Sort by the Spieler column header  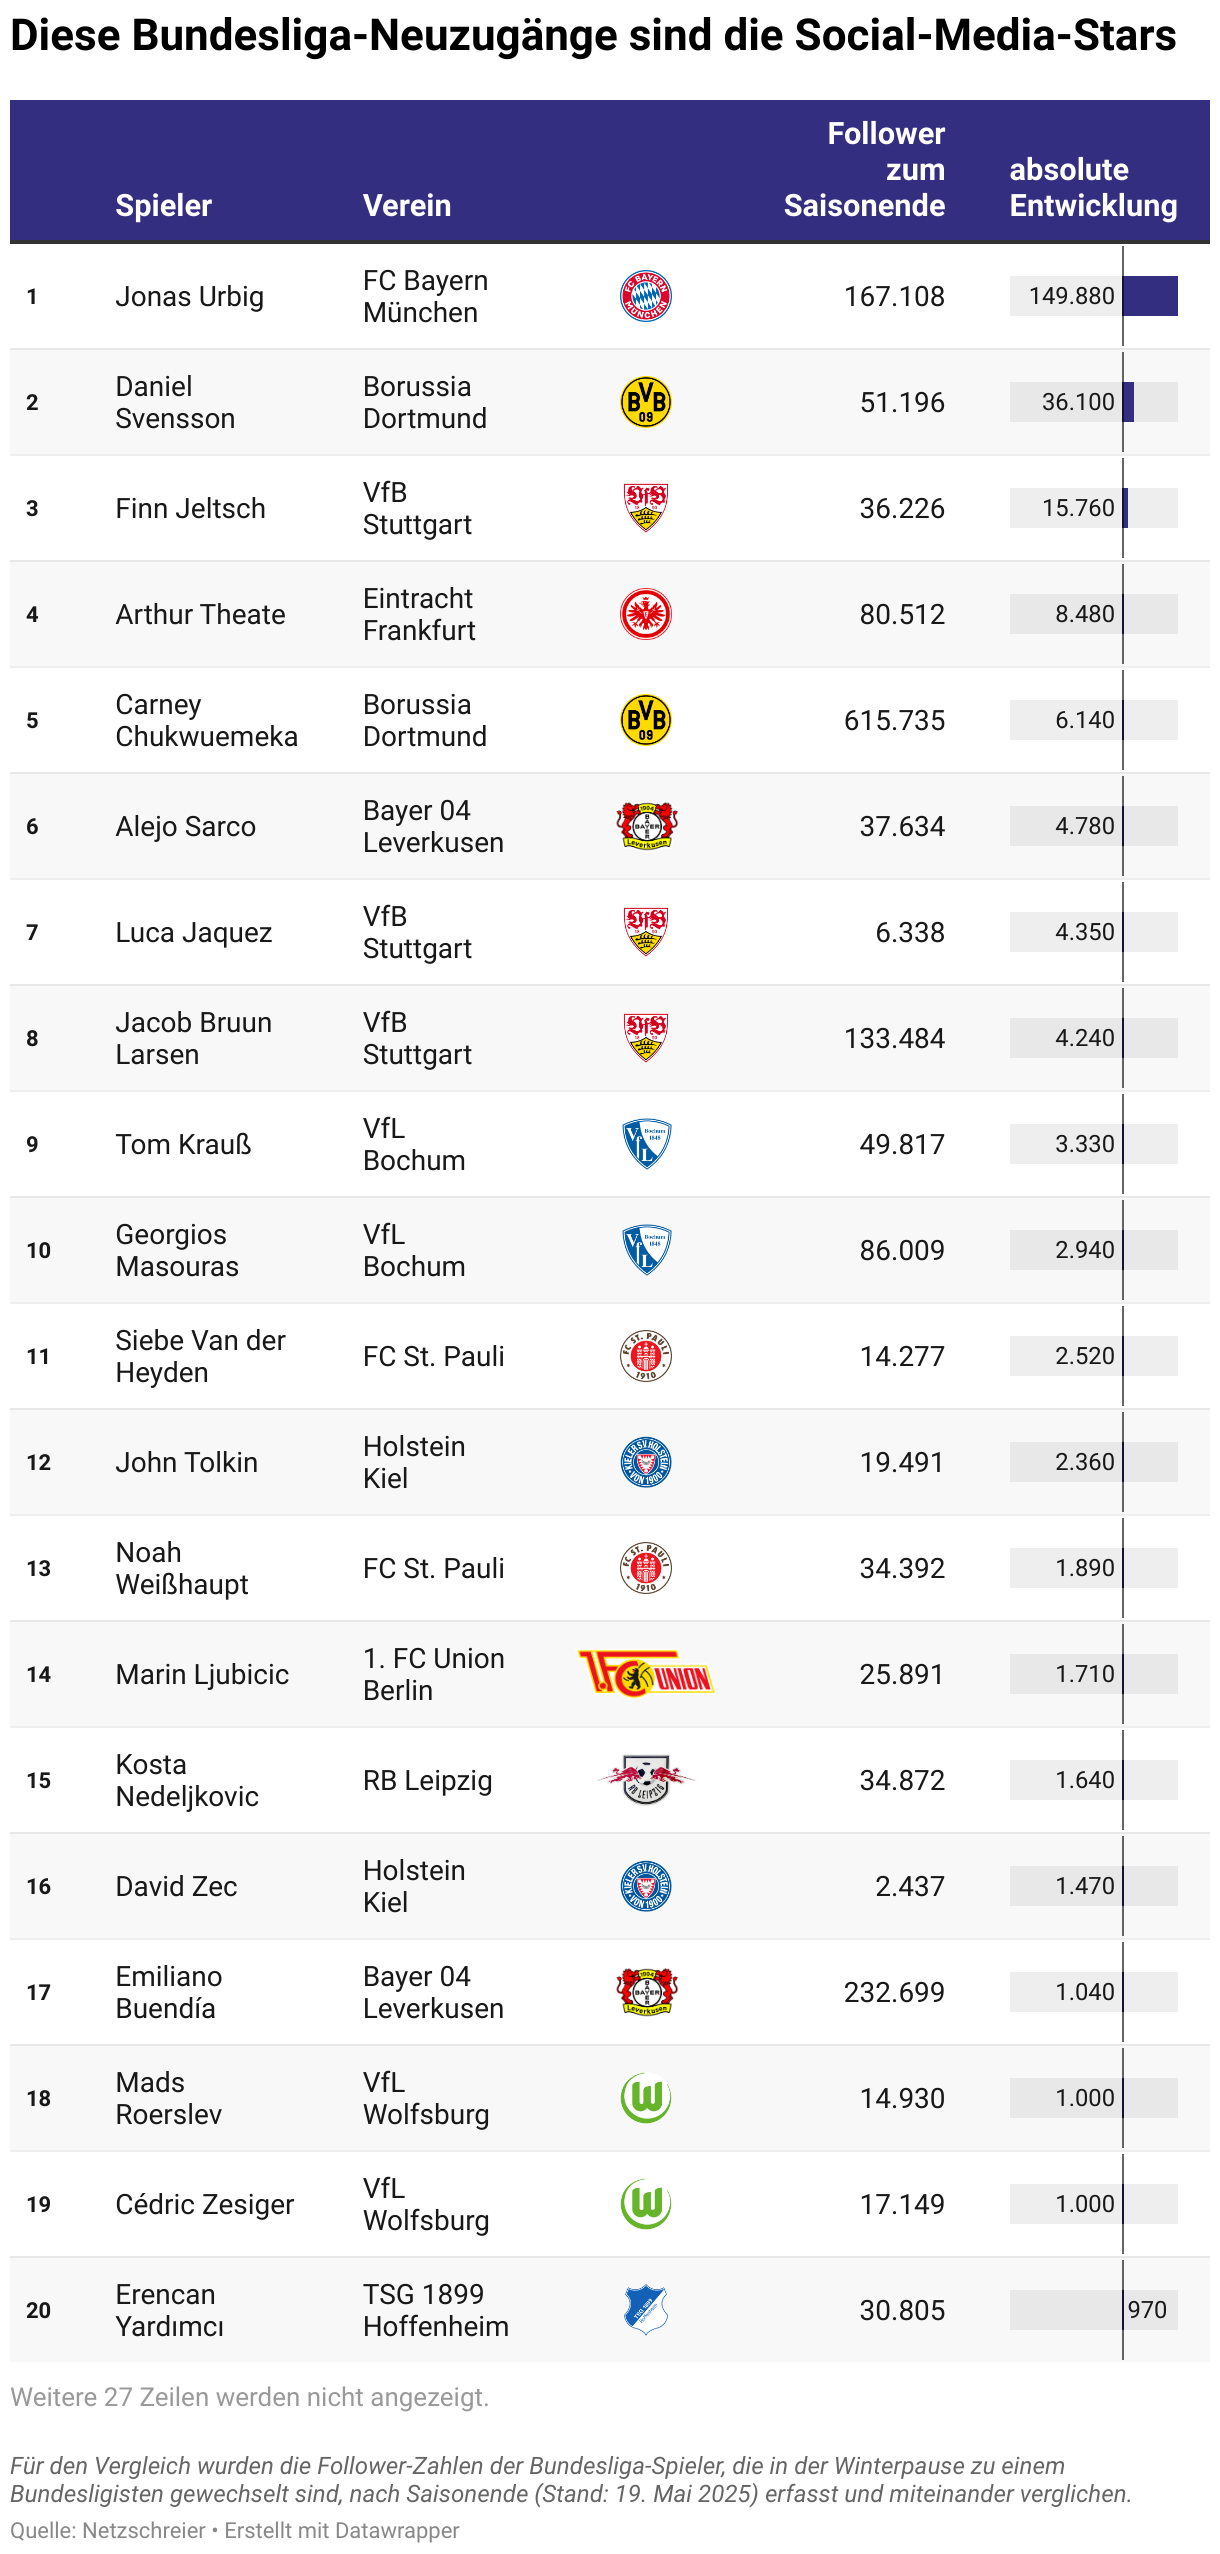click(x=164, y=206)
